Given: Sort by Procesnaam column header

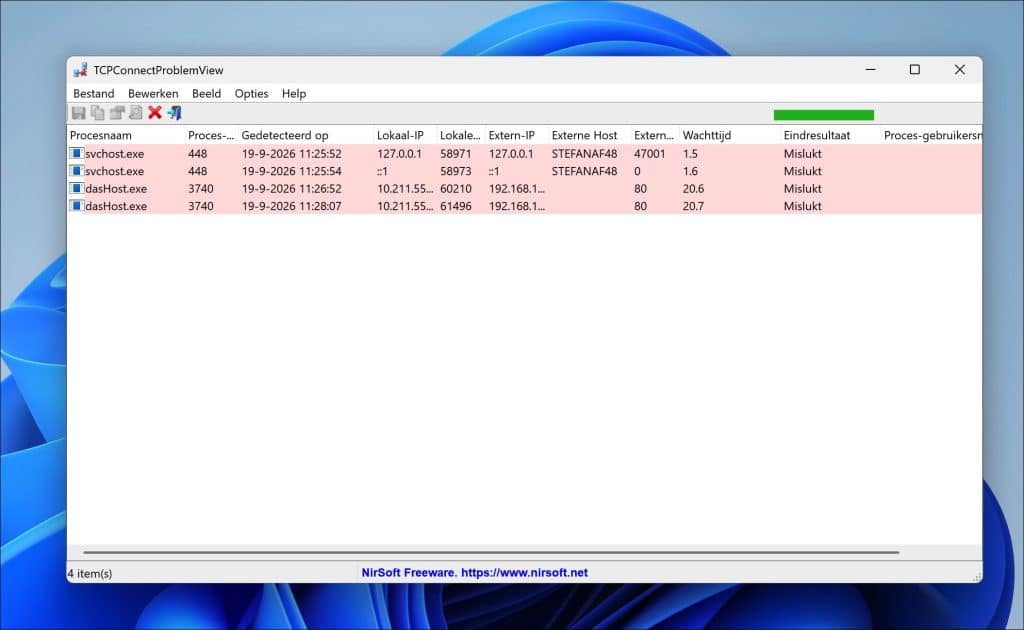Looking at the screenshot, I should (x=126, y=135).
